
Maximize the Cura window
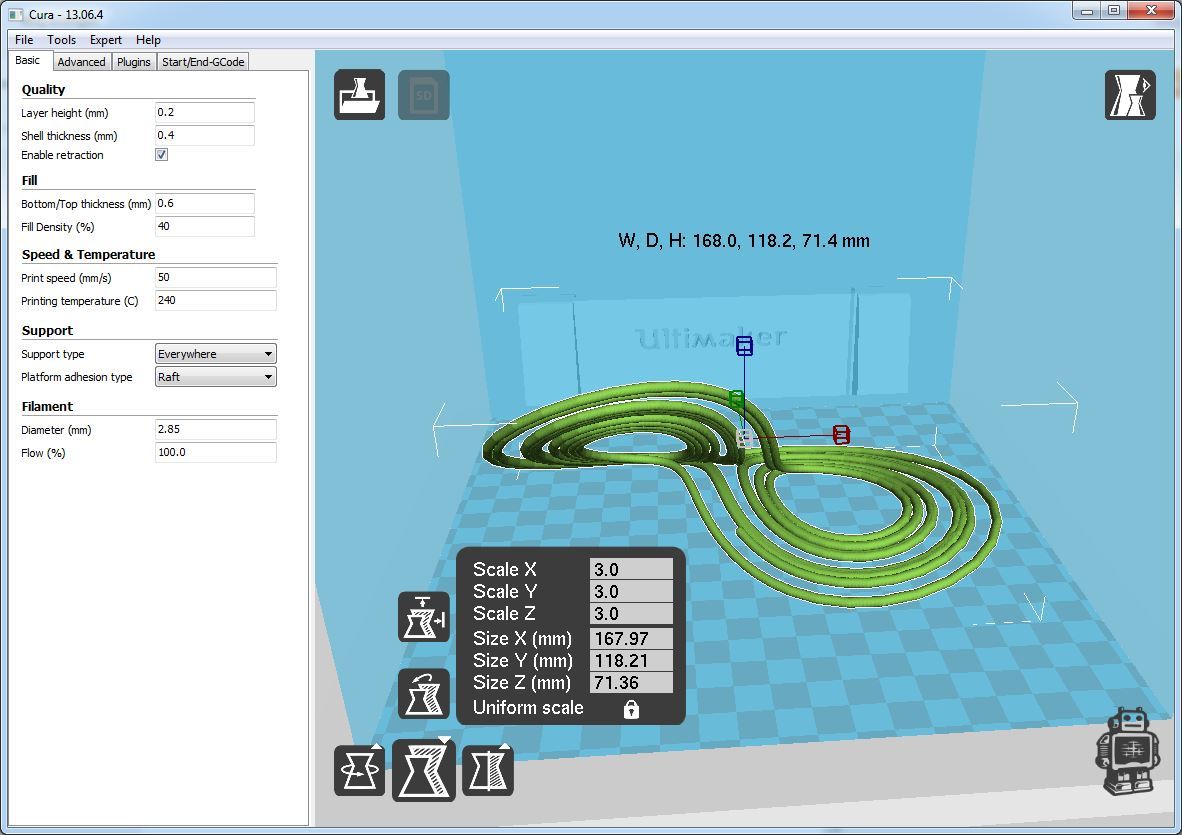(x=1113, y=11)
